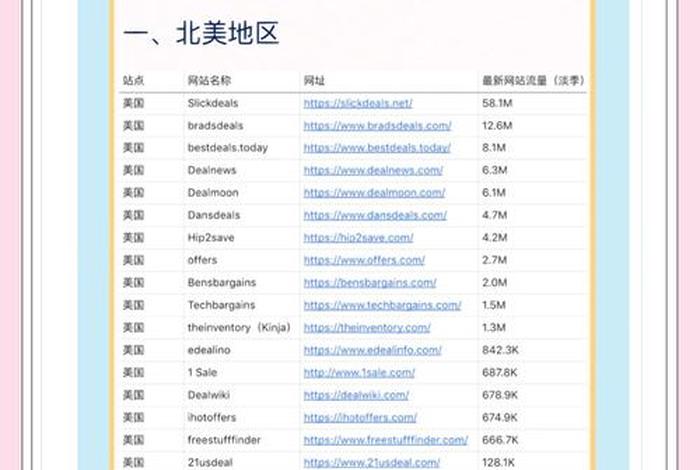Open the www.bestdeals.today link
The height and width of the screenshot is (470, 700).
(x=377, y=148)
